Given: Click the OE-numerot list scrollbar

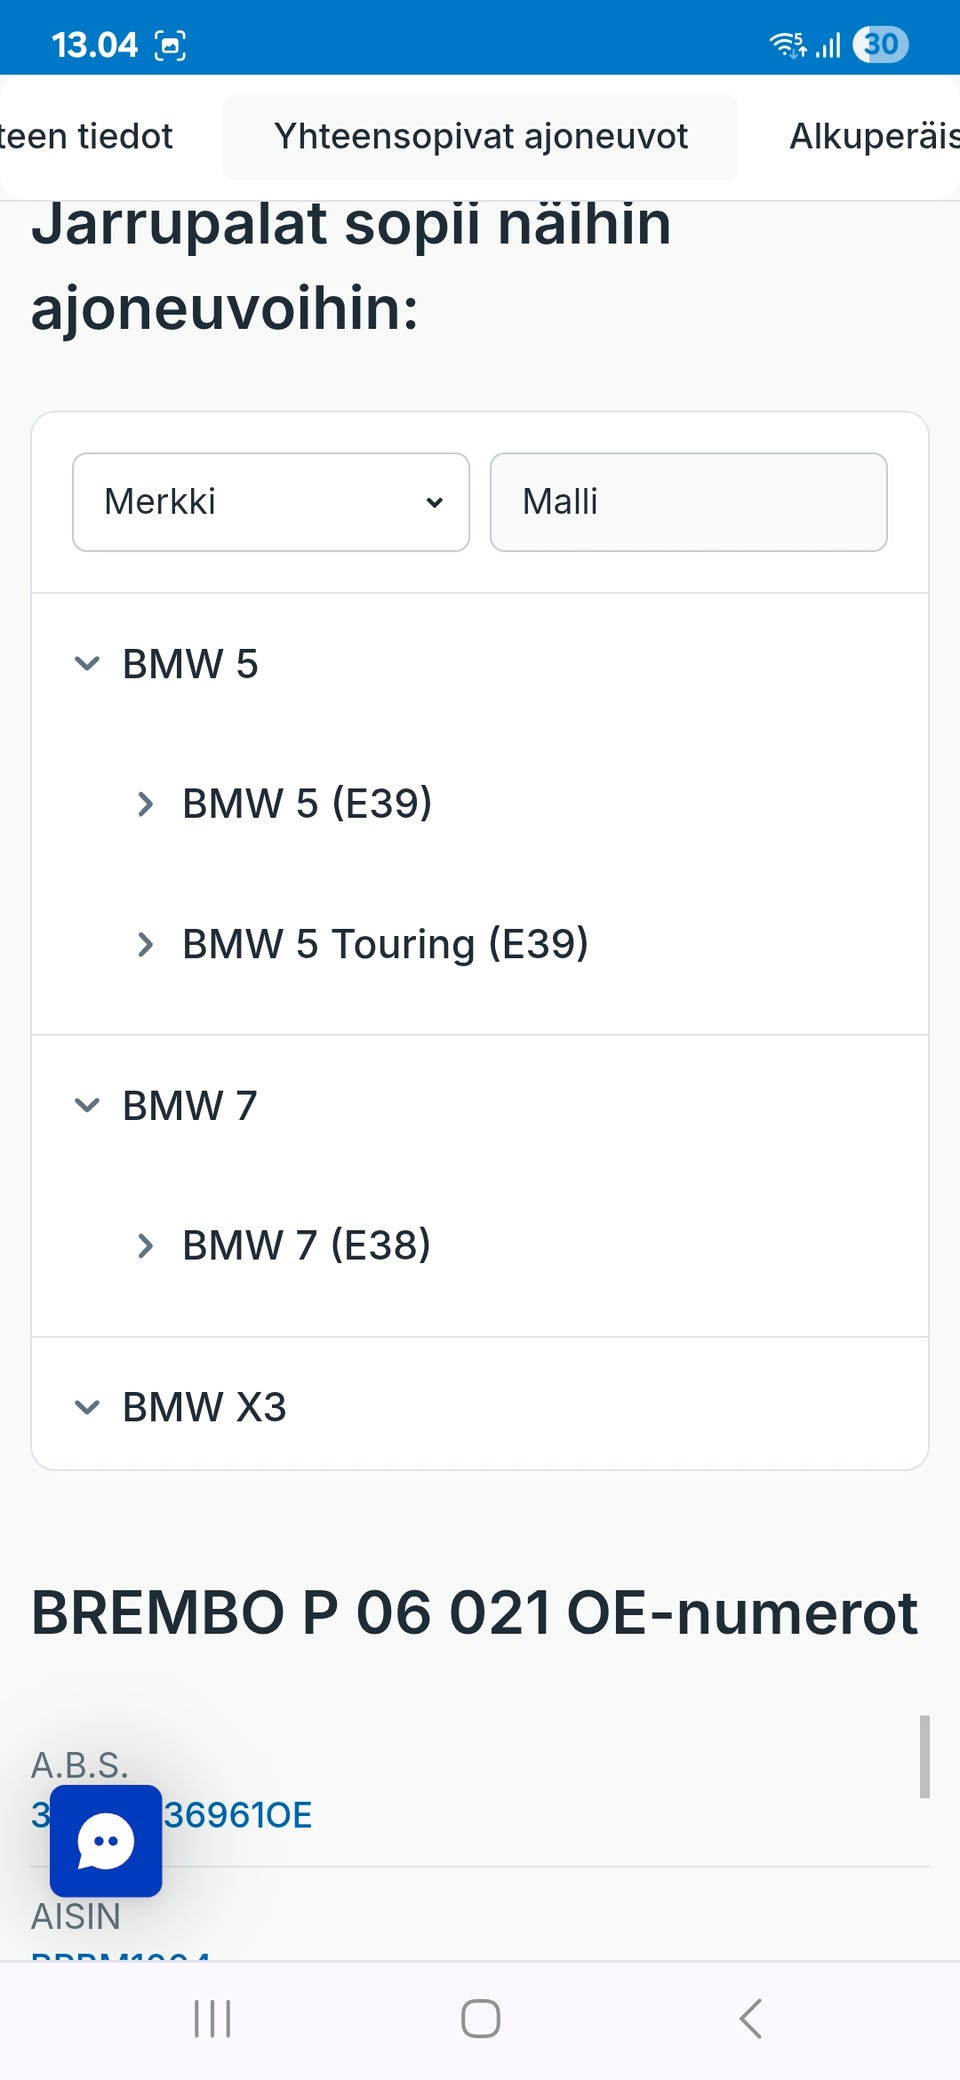Looking at the screenshot, I should (925, 1757).
